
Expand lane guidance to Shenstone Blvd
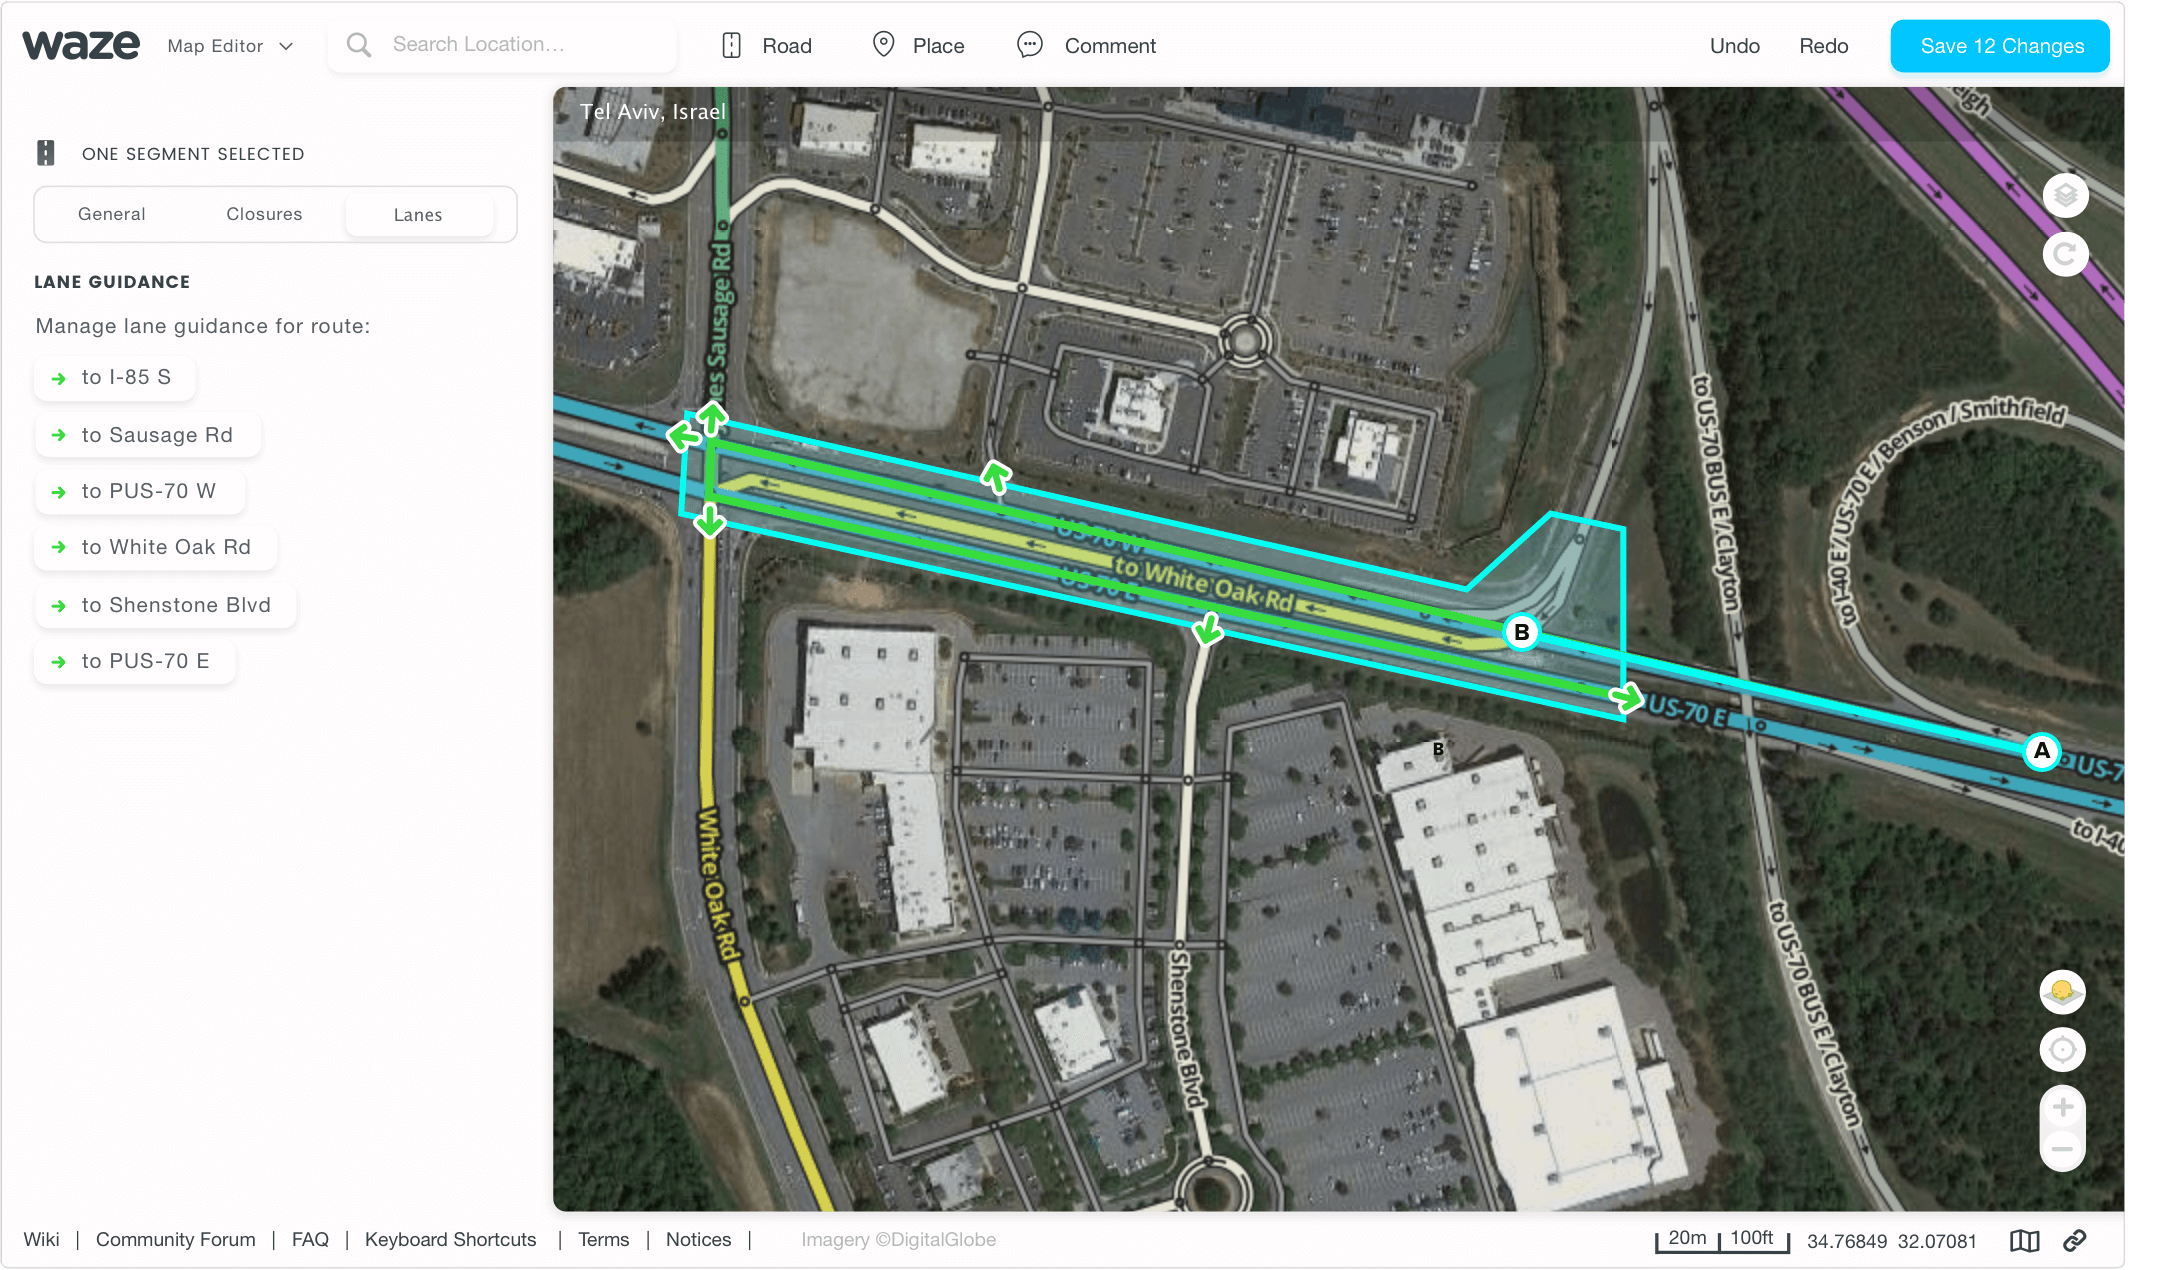click(165, 606)
